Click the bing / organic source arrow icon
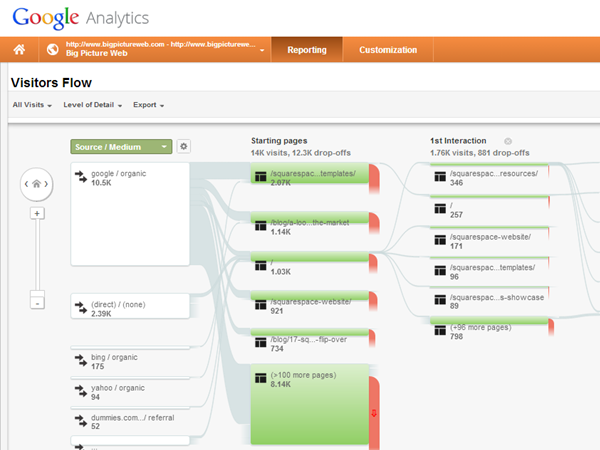The image size is (600, 450). point(81,360)
